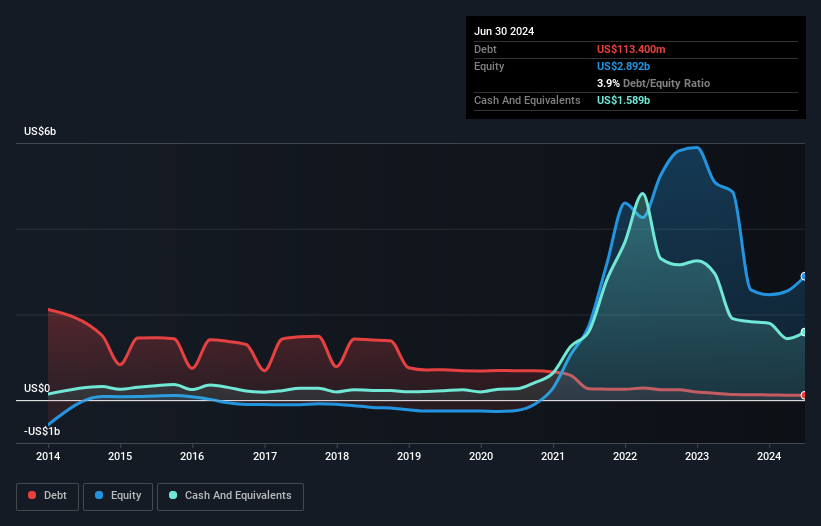The image size is (821, 526).
Task: Click the 2014 x-axis label
Action: click(48, 456)
